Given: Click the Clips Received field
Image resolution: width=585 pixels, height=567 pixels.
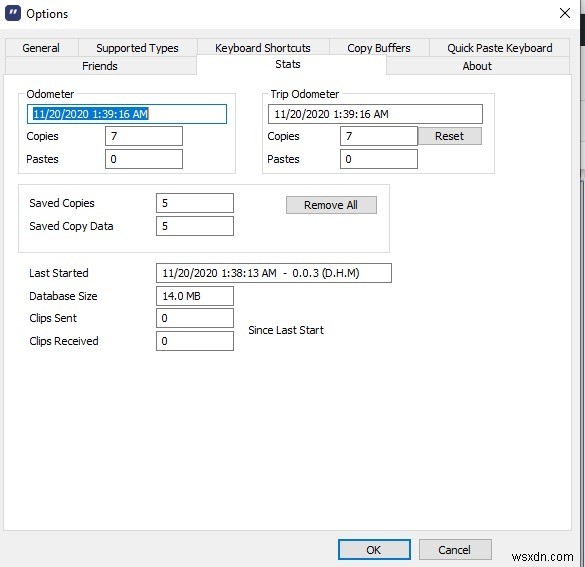Looking at the screenshot, I should (195, 341).
